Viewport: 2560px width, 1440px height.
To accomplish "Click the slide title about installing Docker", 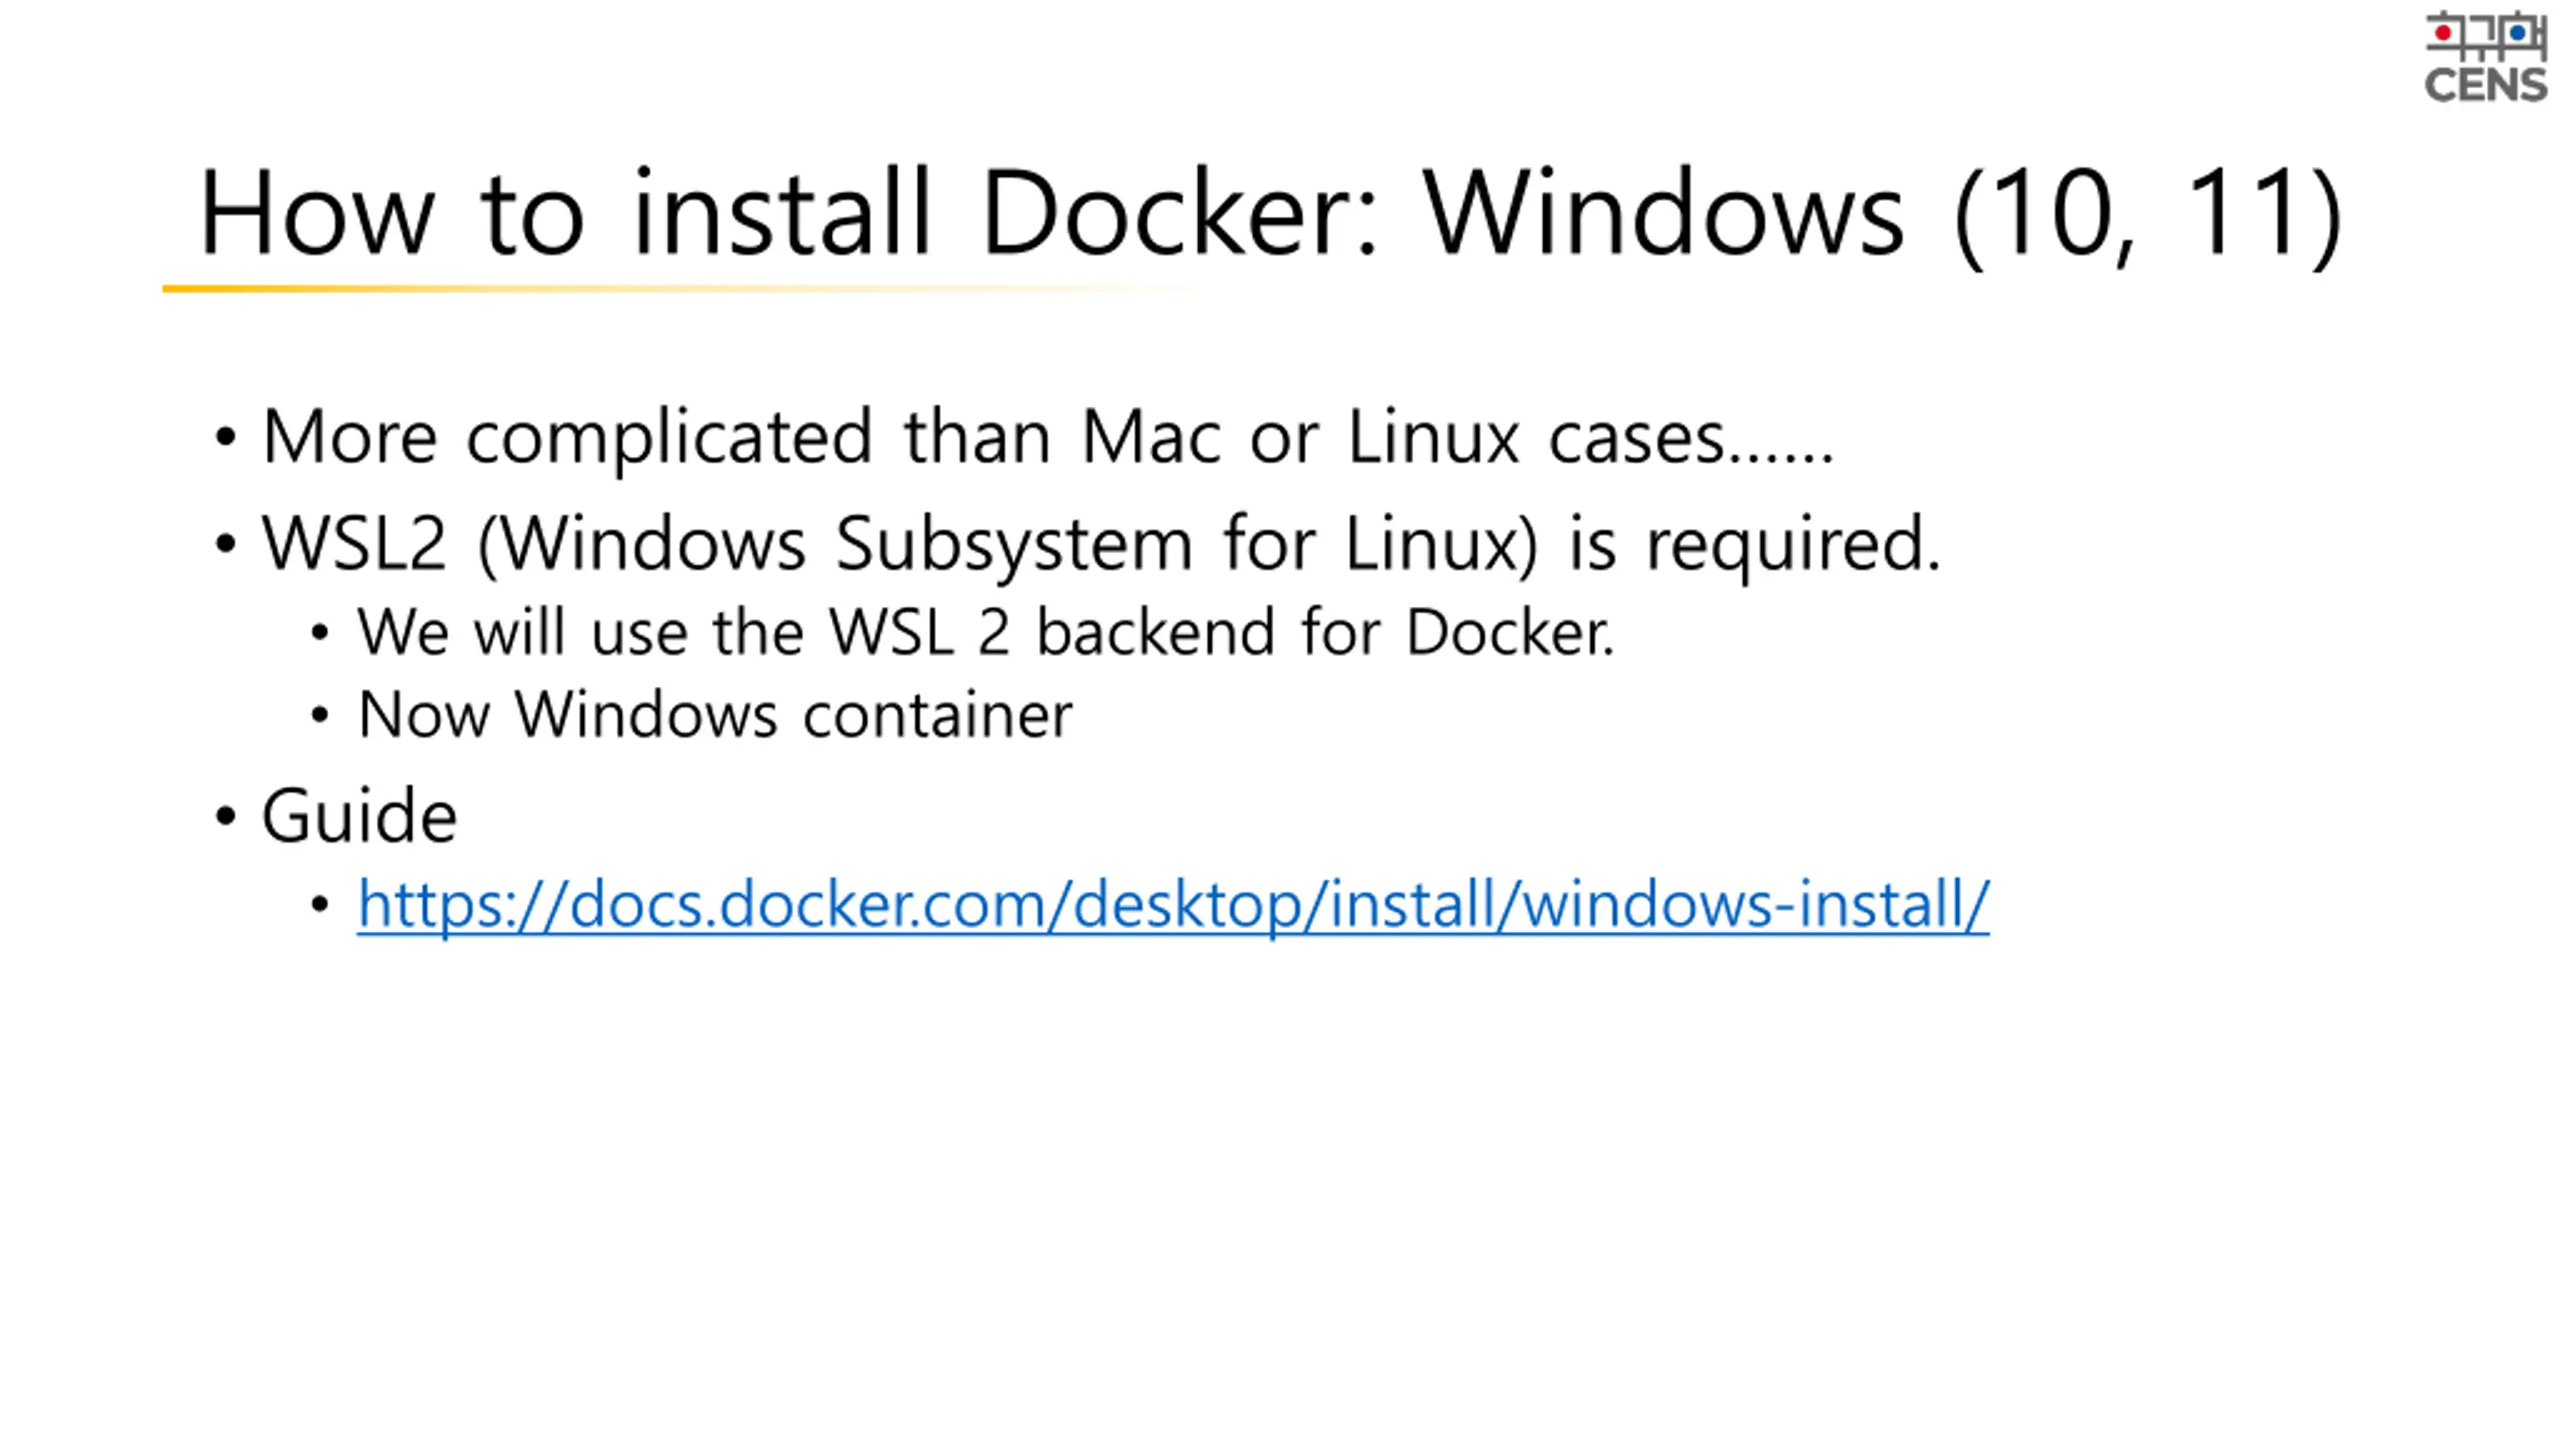I will (1270, 212).
